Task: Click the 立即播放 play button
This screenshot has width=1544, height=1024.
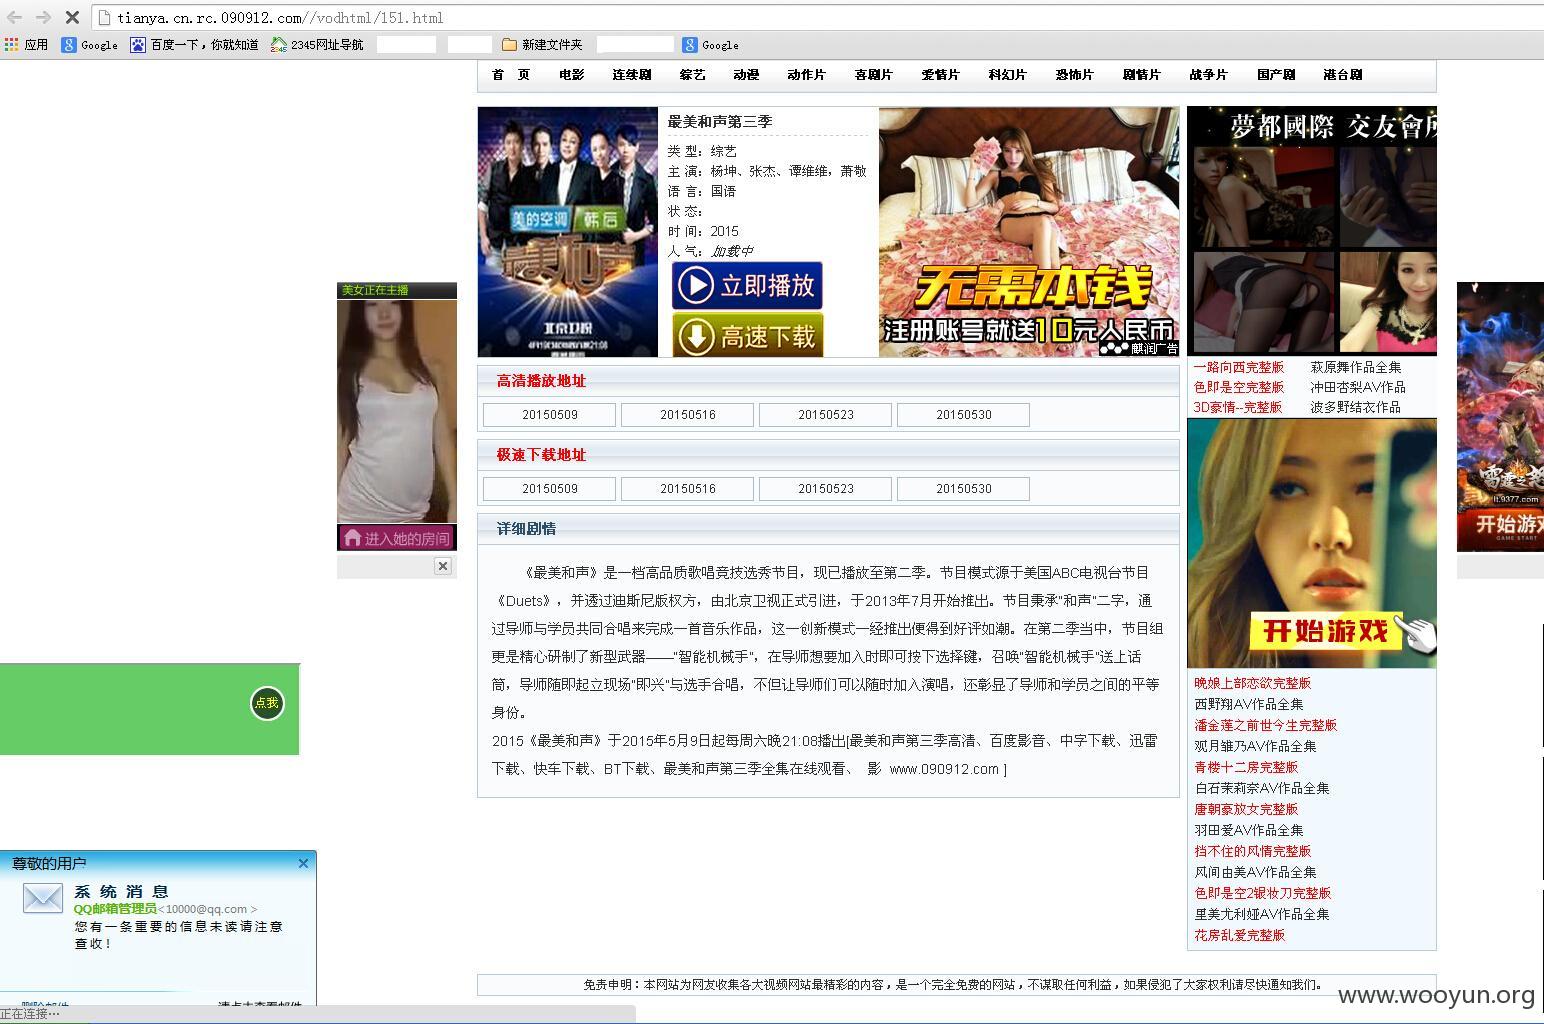Action: pos(747,286)
